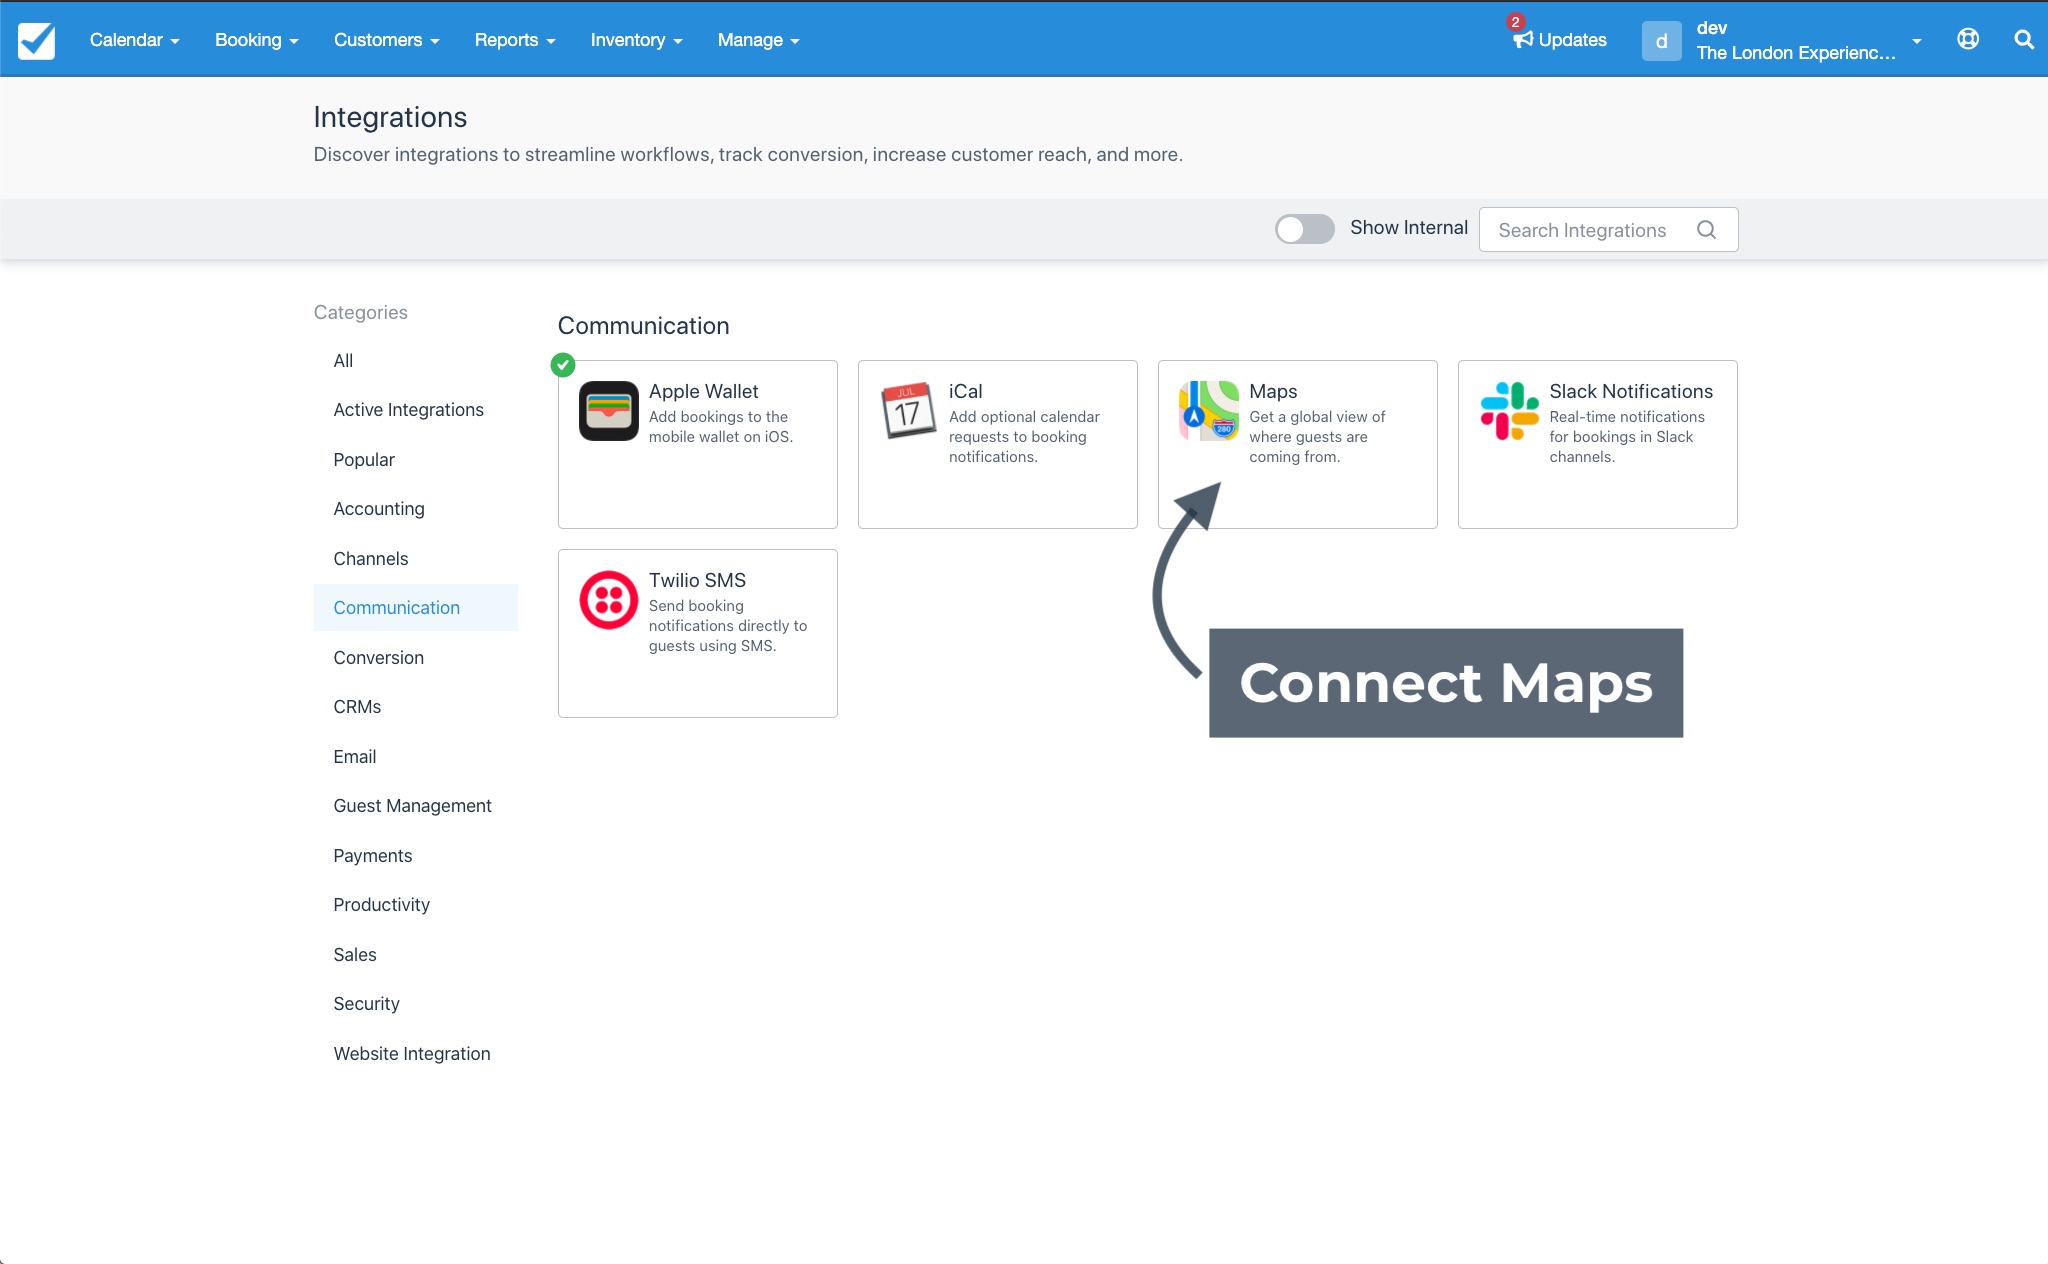Select the All category

pos(343,361)
